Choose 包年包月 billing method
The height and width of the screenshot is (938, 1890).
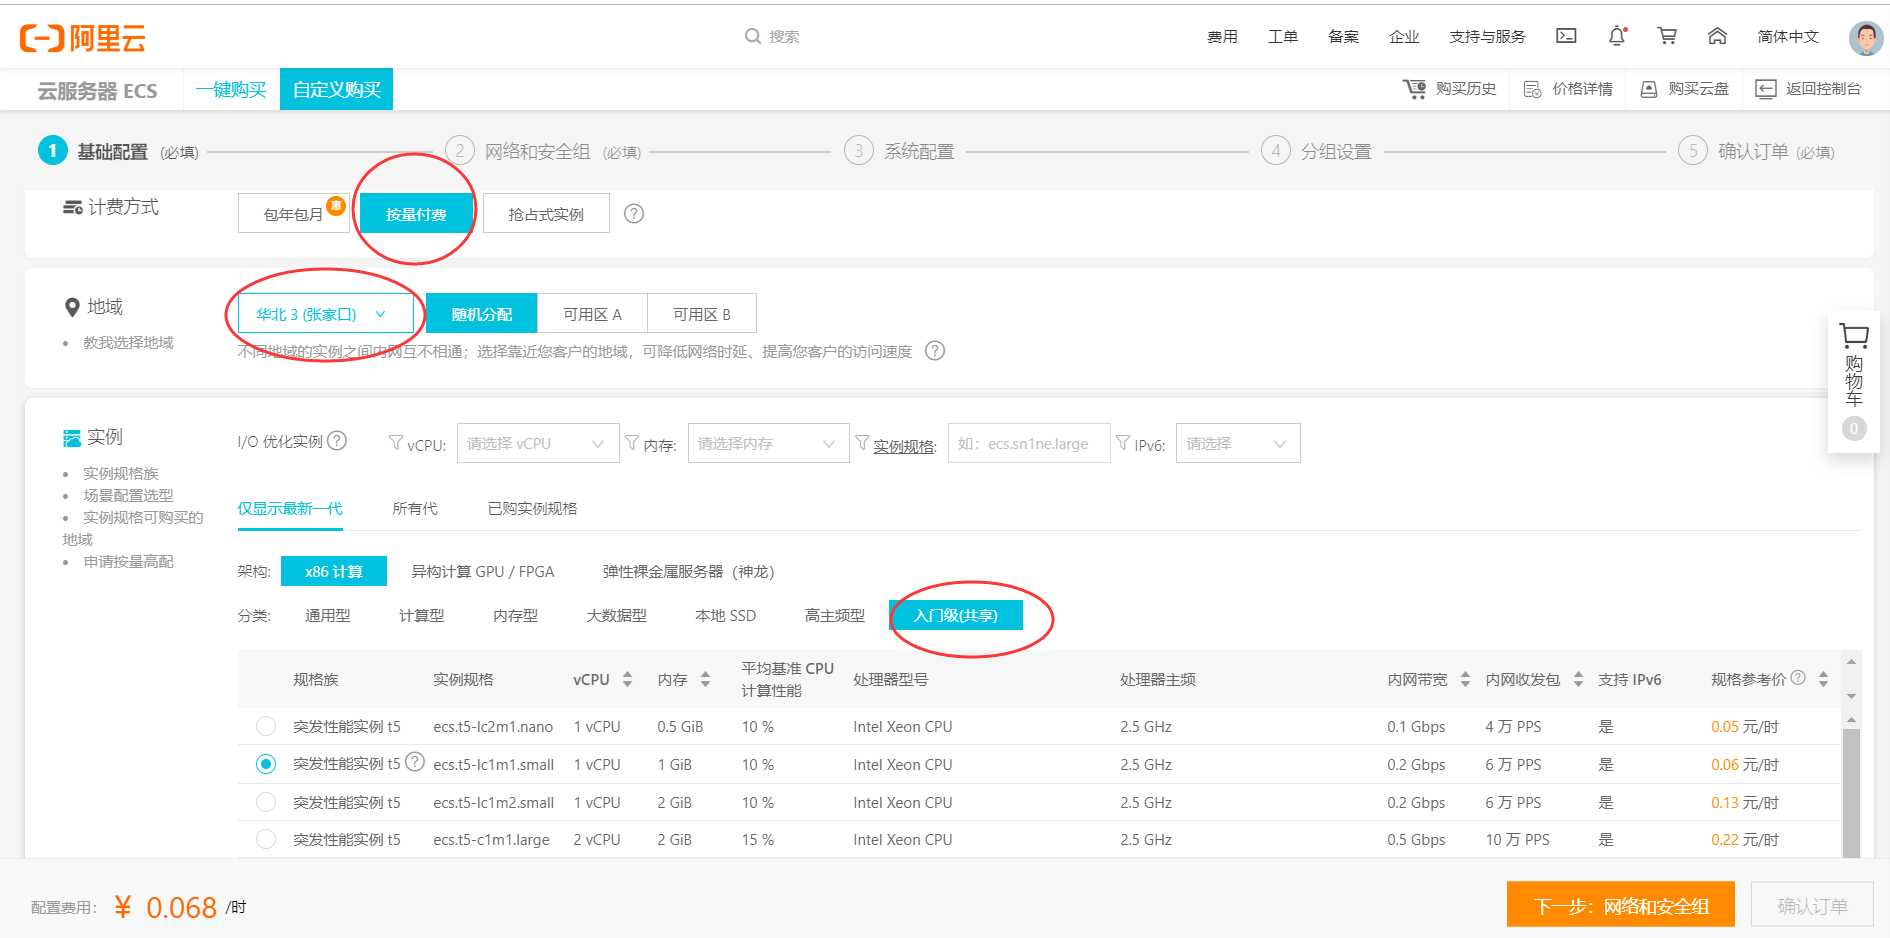pos(293,214)
